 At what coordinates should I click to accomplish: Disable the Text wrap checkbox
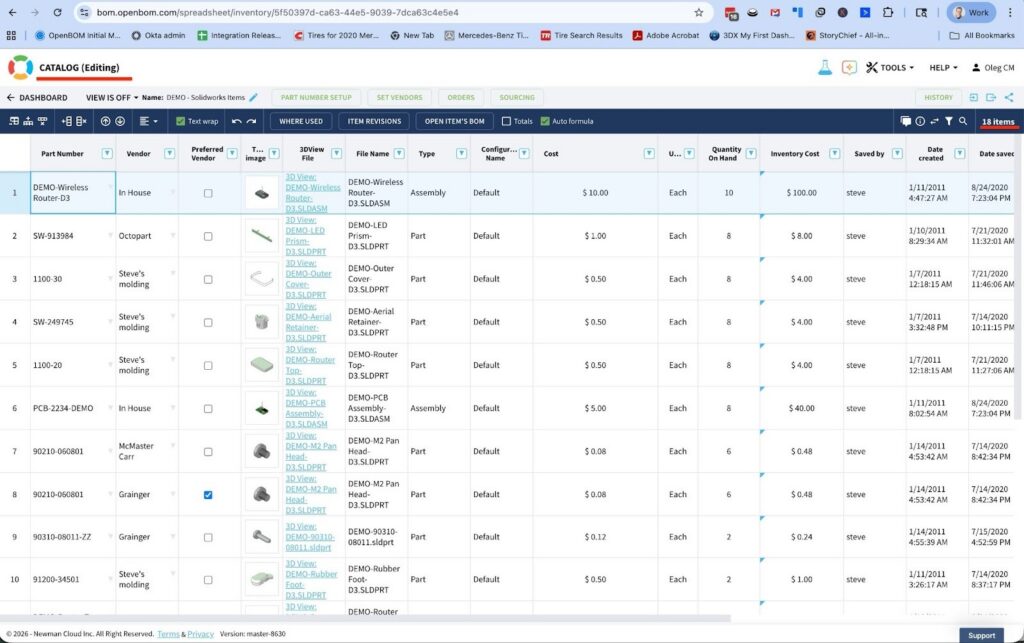click(180, 121)
